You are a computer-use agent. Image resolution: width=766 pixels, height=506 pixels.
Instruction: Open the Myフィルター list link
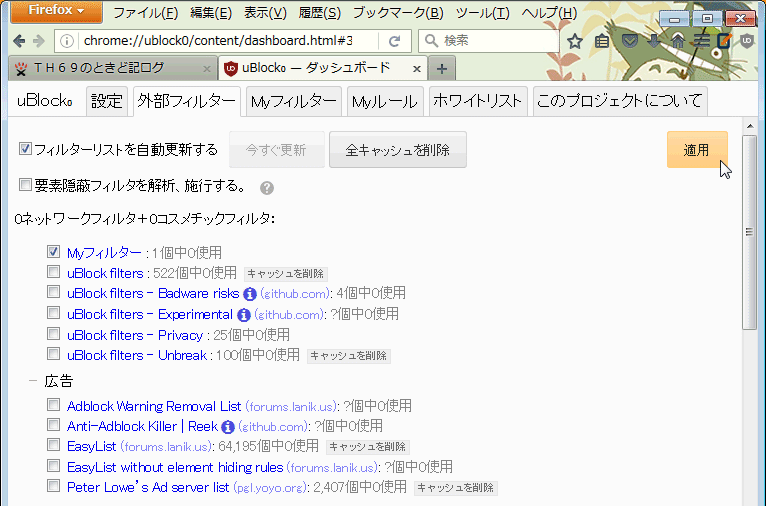[x=104, y=253]
